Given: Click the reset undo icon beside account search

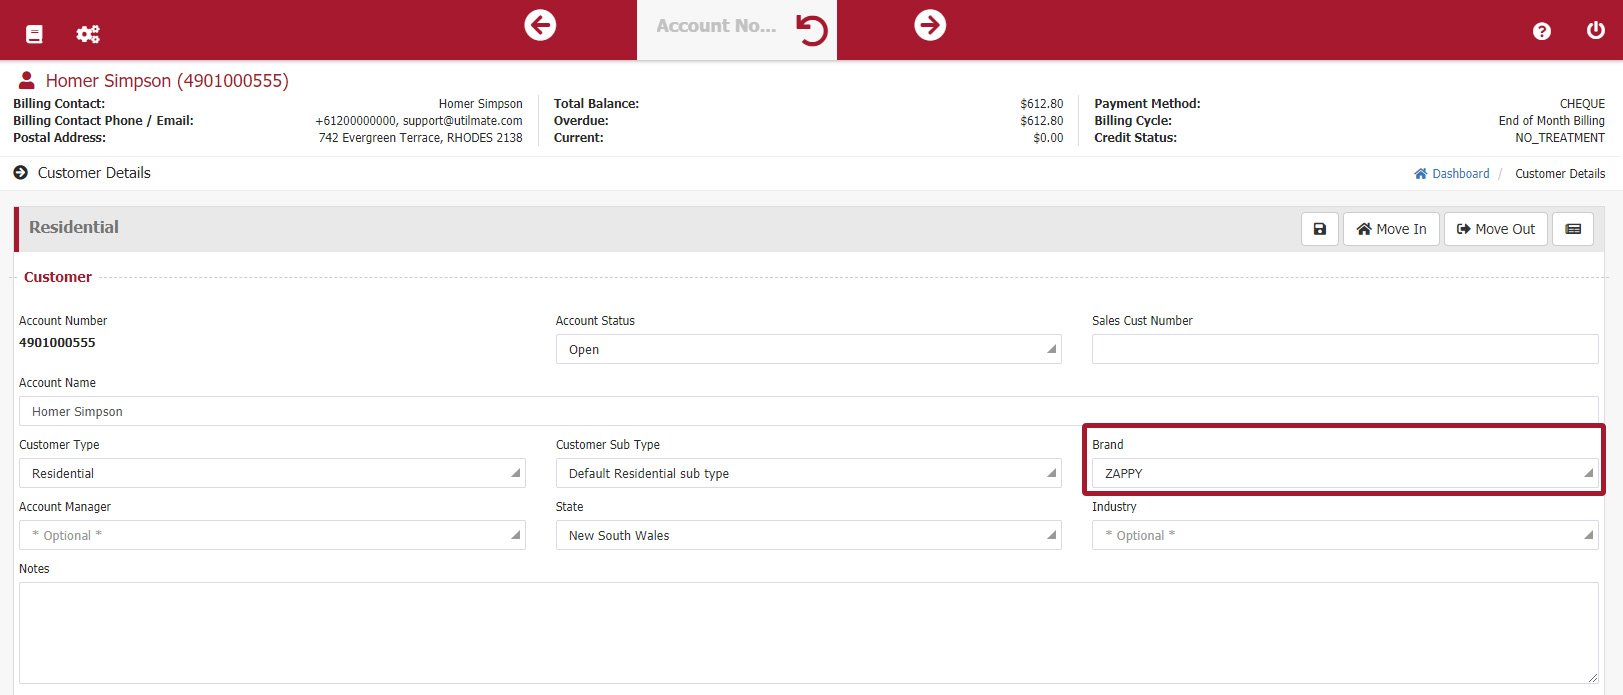Looking at the screenshot, I should coord(811,30).
